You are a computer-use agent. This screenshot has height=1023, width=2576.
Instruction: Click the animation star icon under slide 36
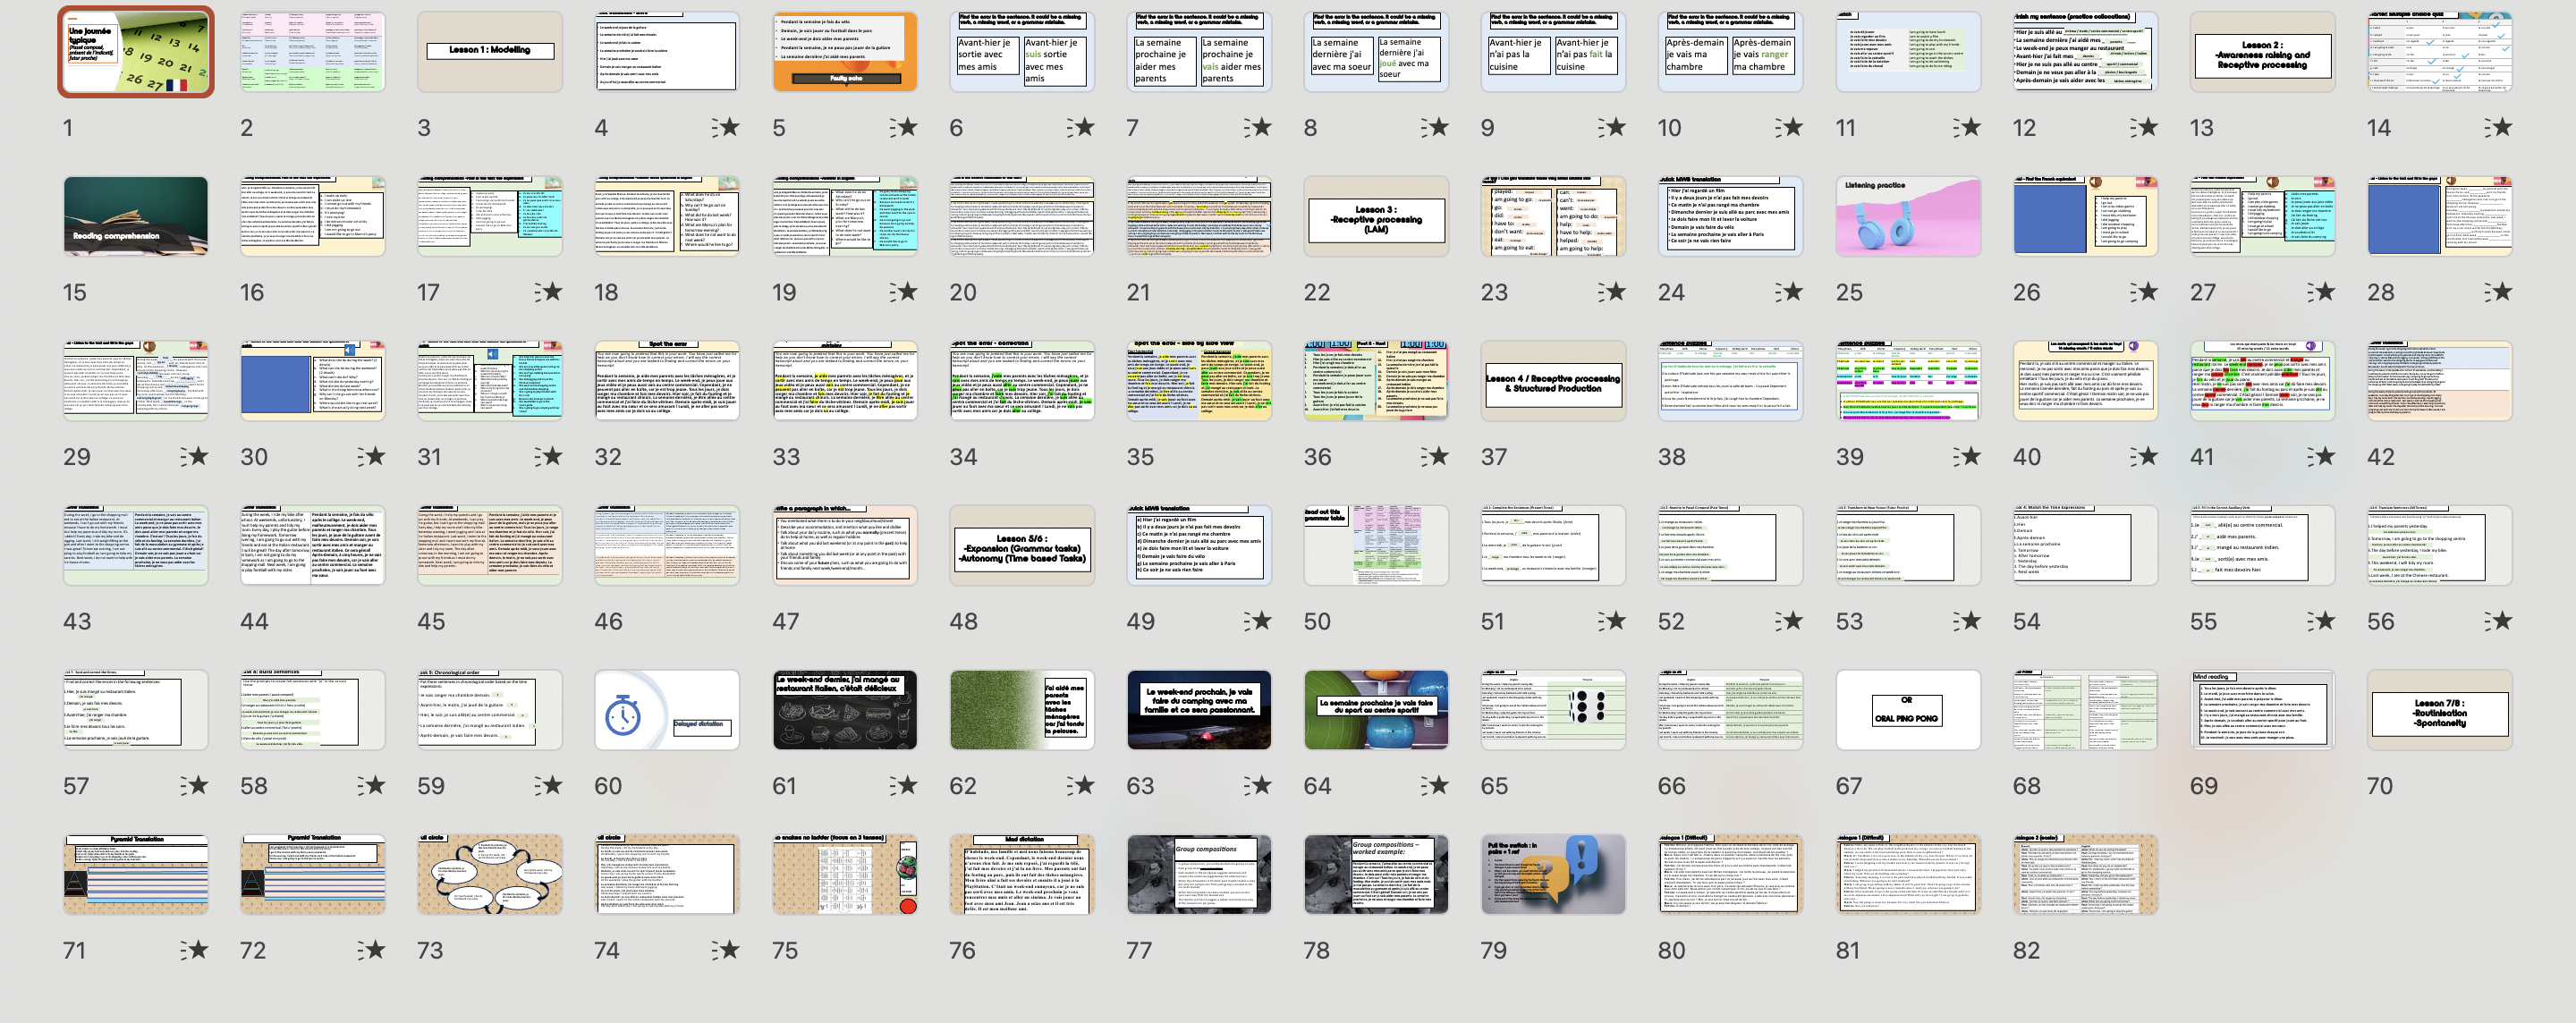tap(1434, 456)
